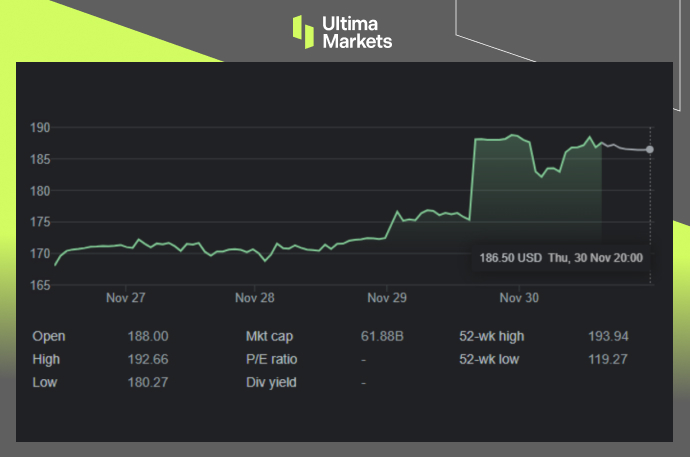690x457 pixels.
Task: Click the Div yield label
Action: [x=270, y=382]
